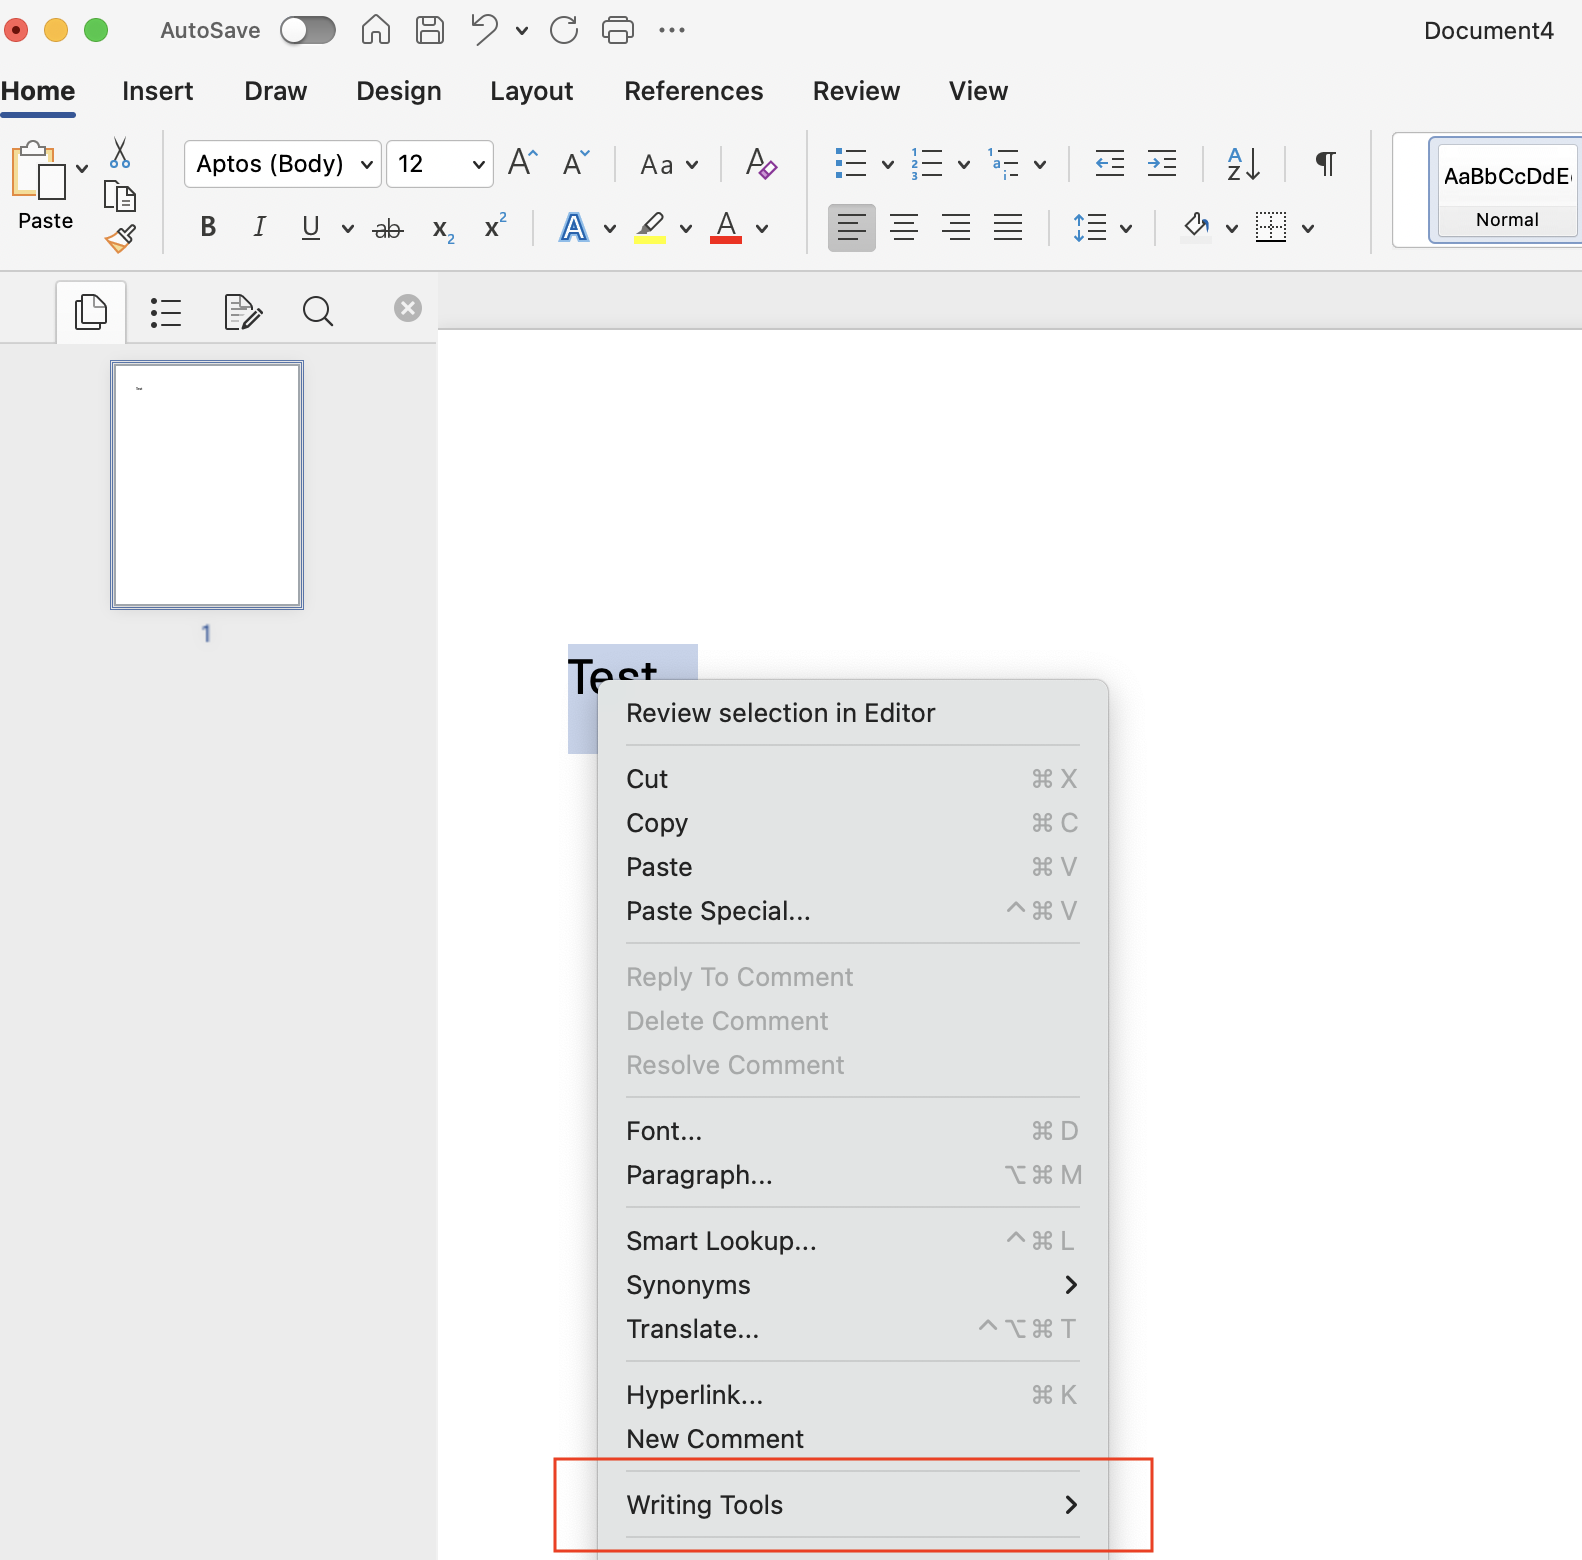Increase paragraph indent
Screen dimensions: 1582x1560
pos(1162,163)
